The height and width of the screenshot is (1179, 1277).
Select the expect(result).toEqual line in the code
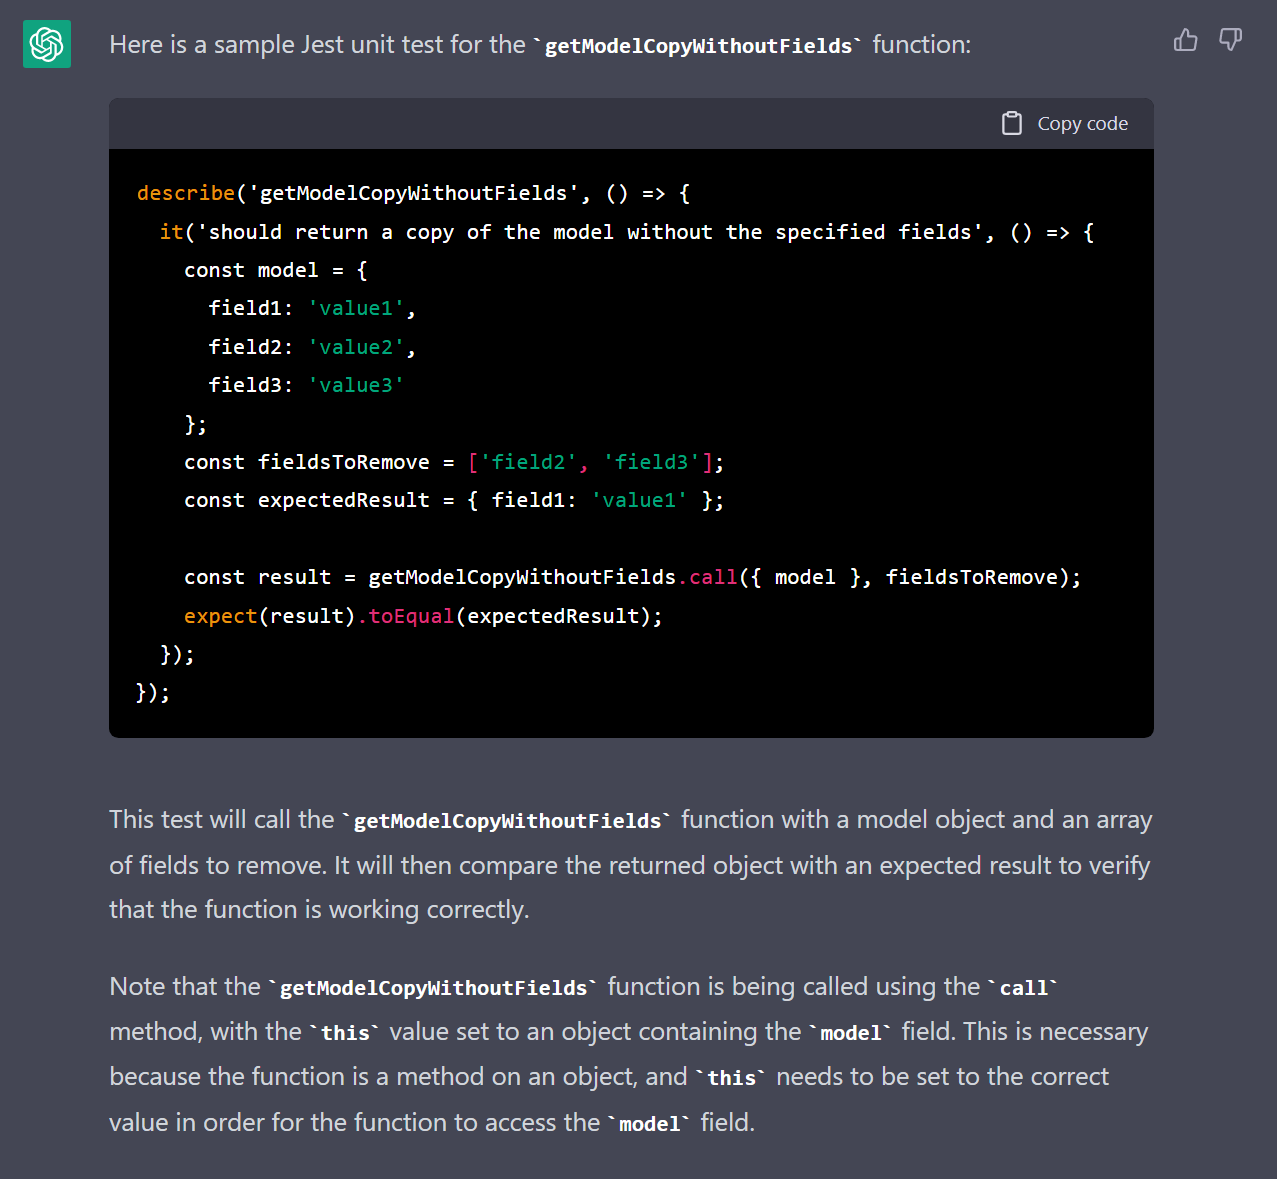(422, 615)
